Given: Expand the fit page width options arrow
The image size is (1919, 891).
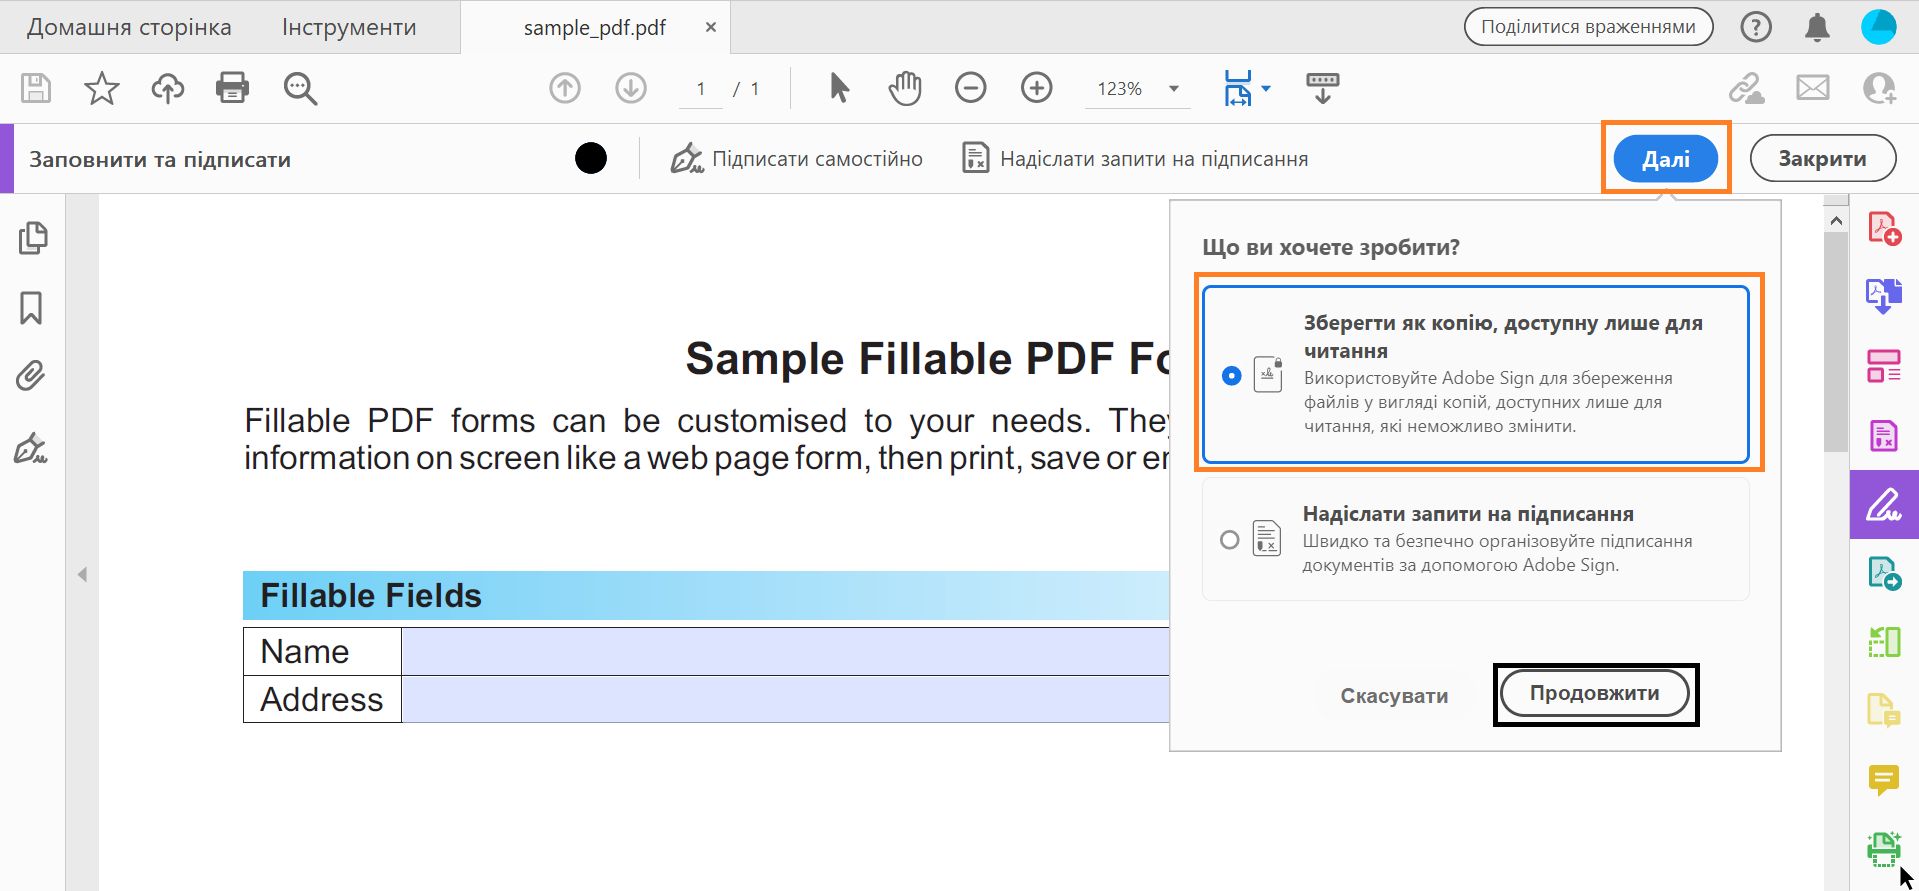Looking at the screenshot, I should [x=1266, y=88].
